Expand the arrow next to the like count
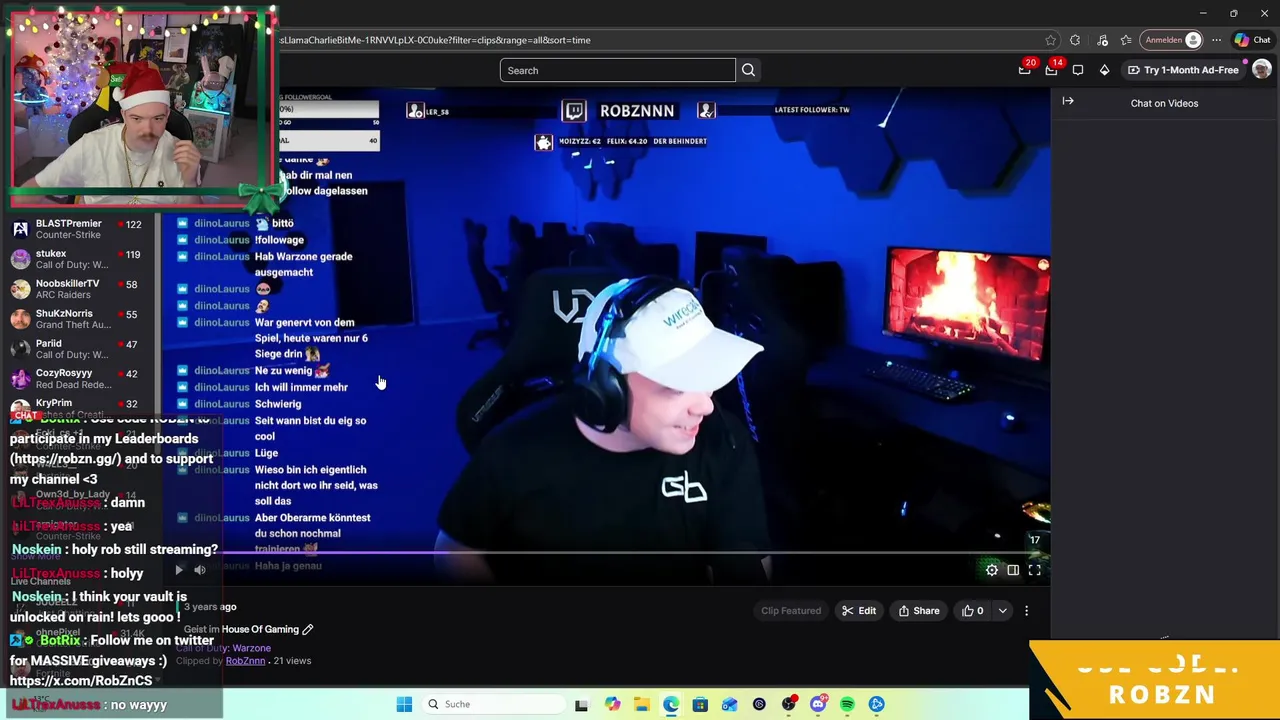Screen dimensions: 1280x720 click(x=1002, y=611)
